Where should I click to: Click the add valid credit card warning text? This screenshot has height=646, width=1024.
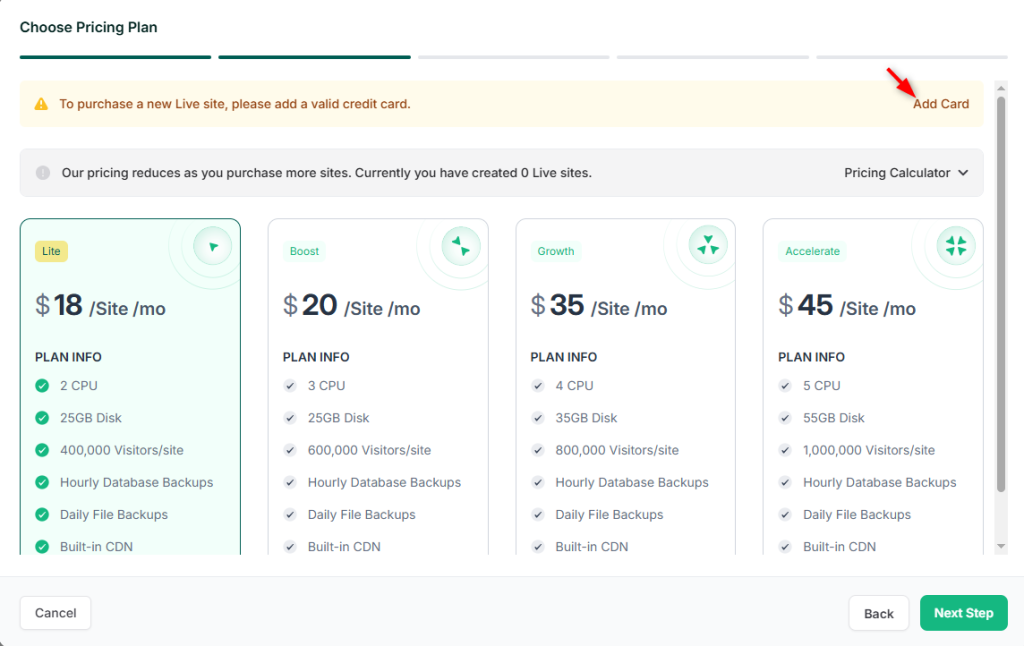pos(235,104)
